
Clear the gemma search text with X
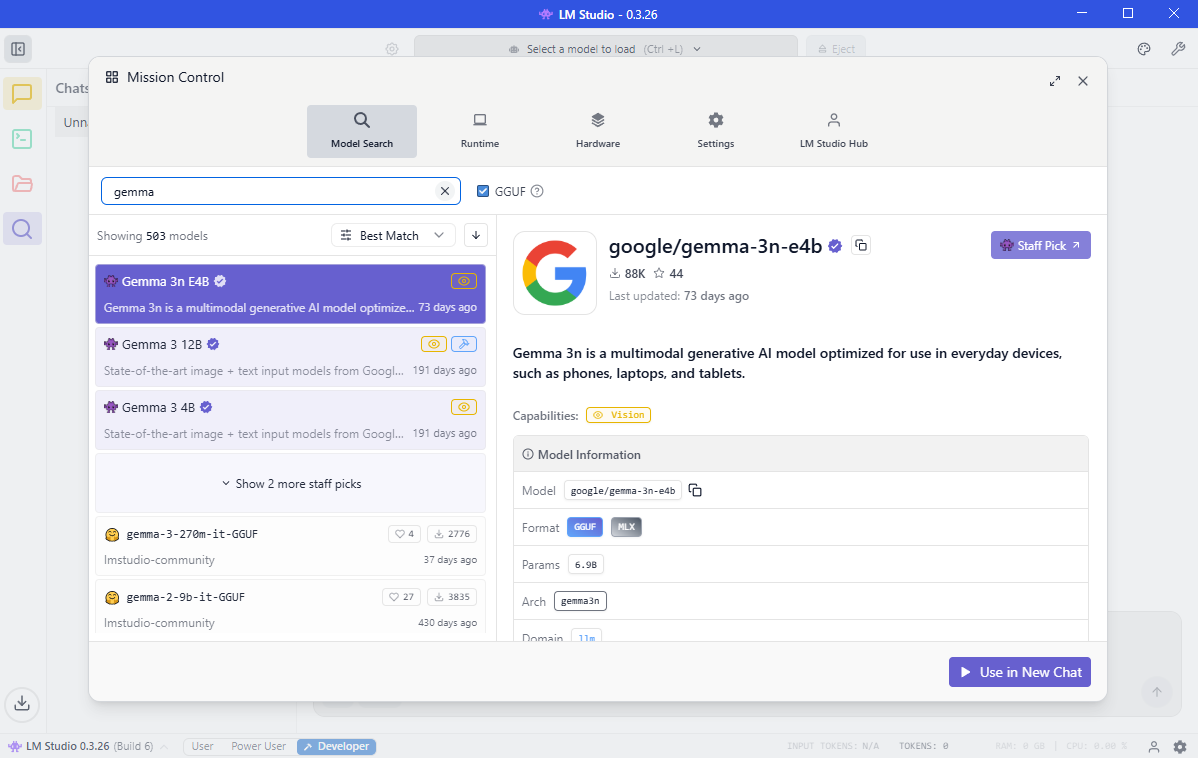pyautogui.click(x=445, y=191)
